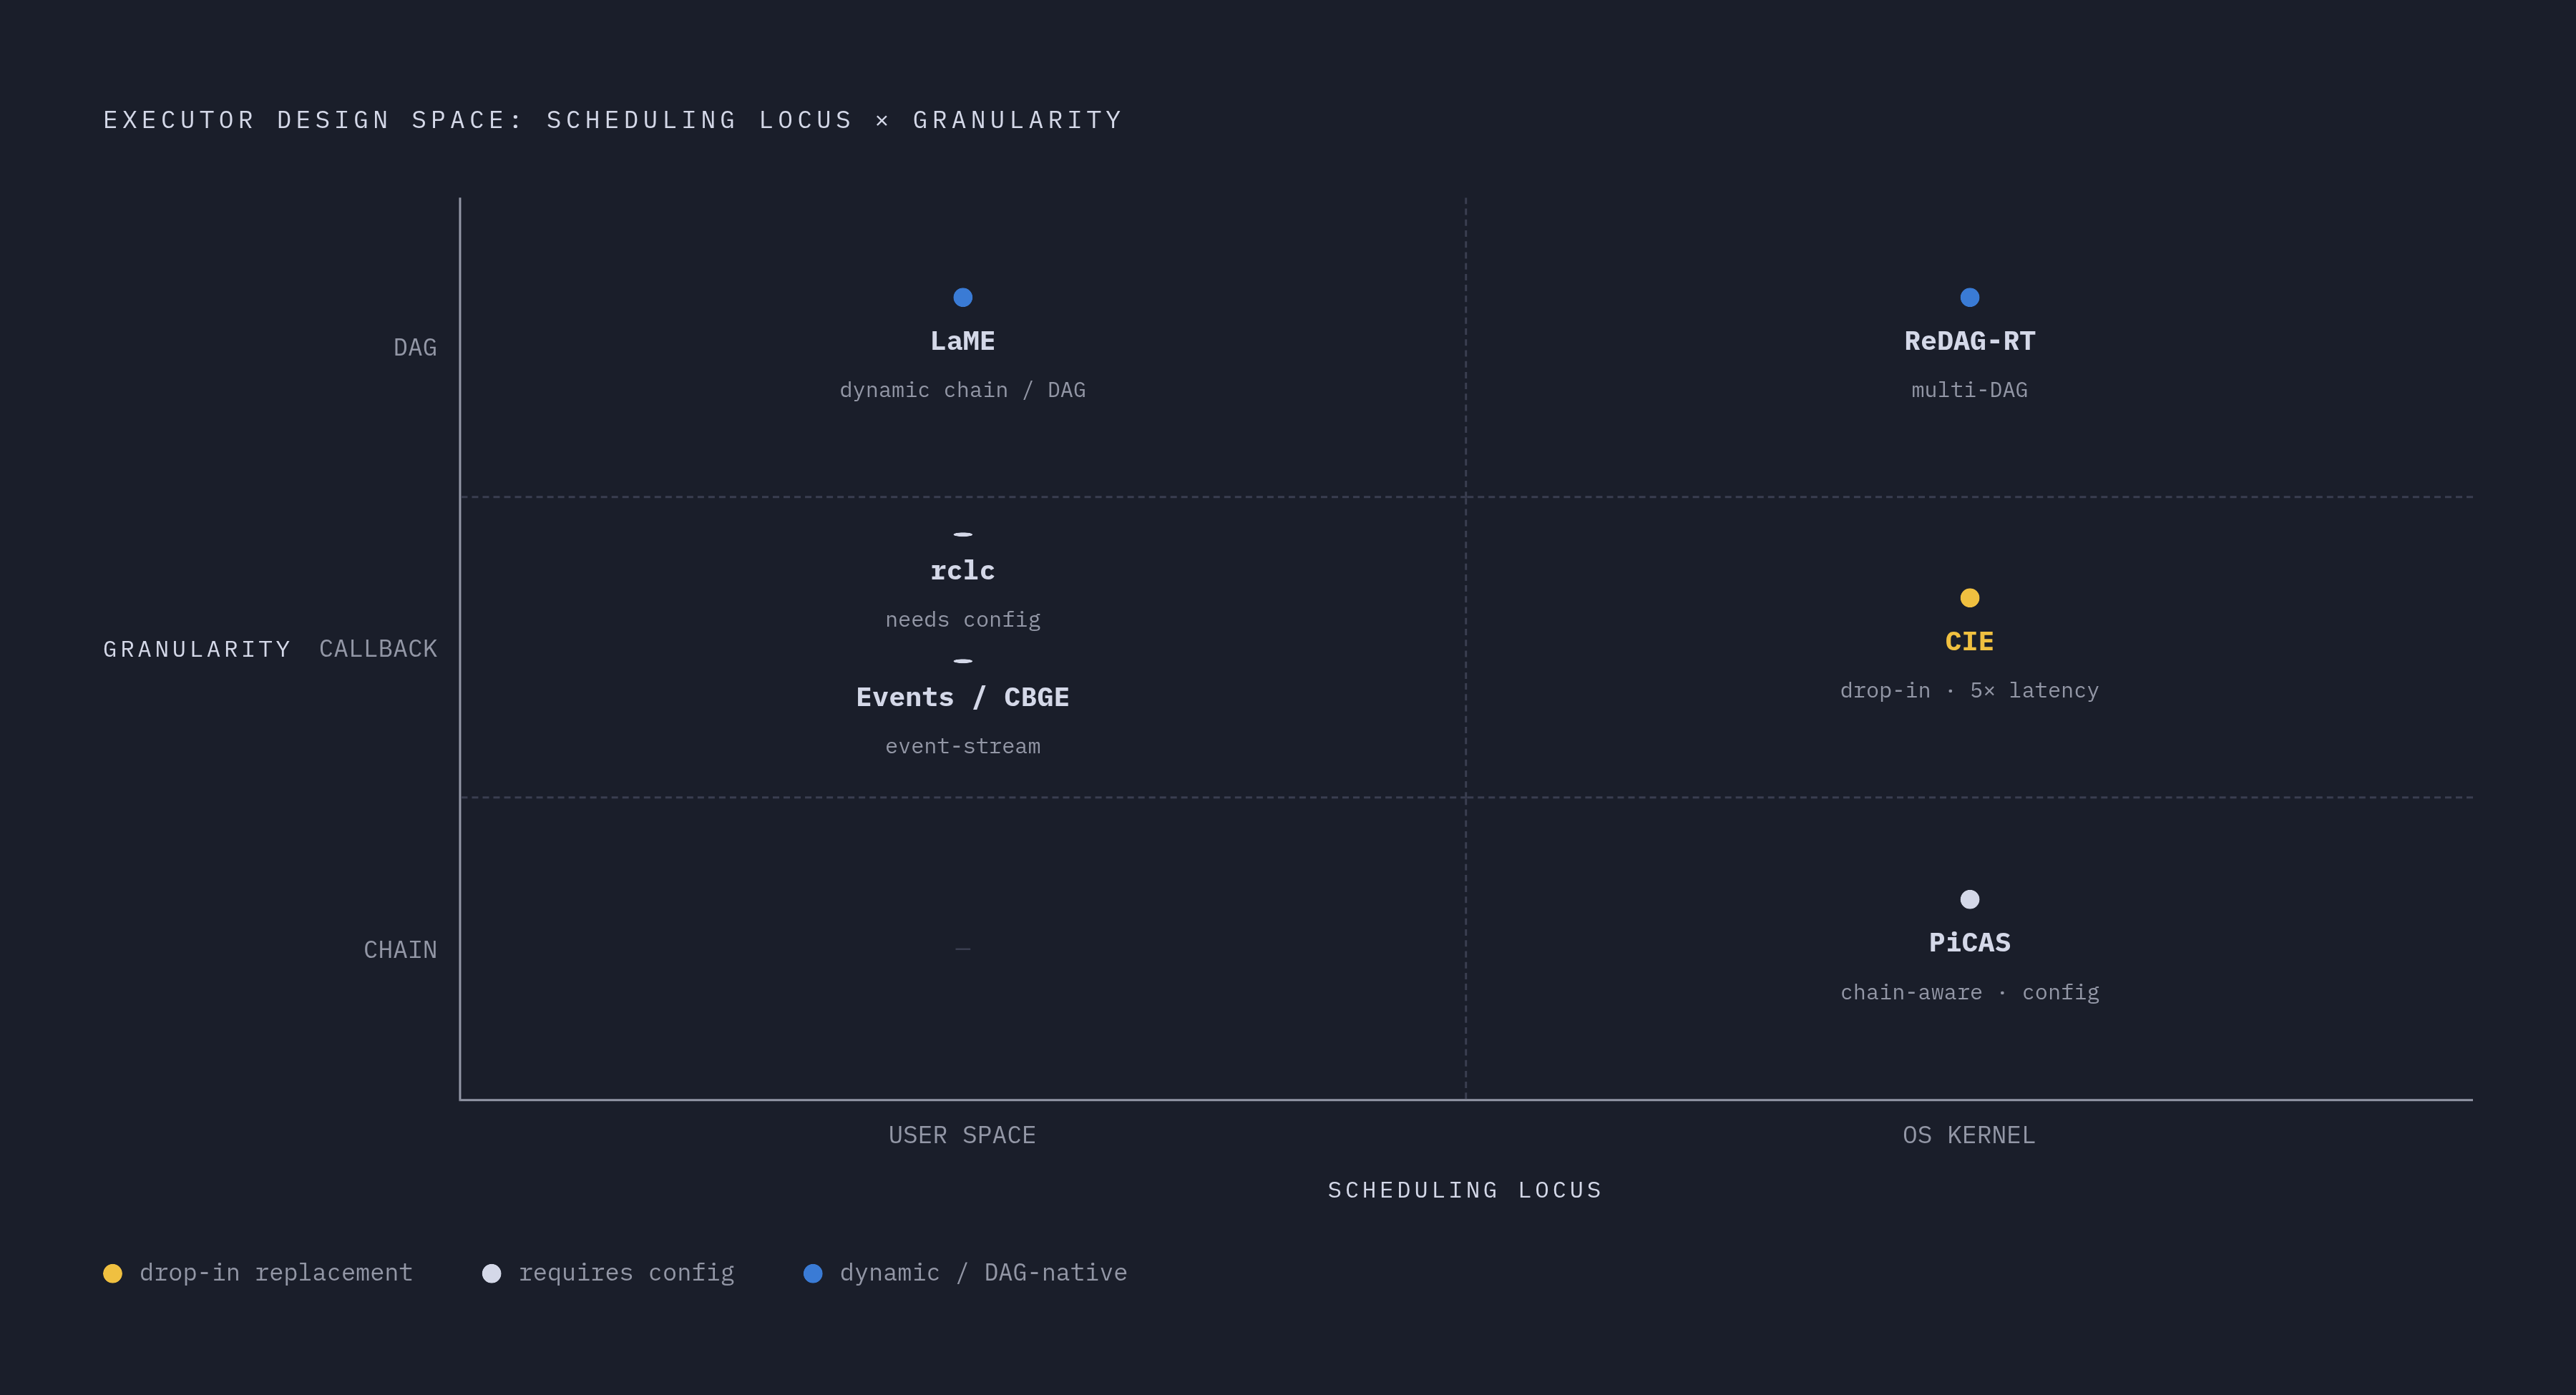Click the 'drop-in · 5× latency' subtitle
This screenshot has height=1395, width=2576.
click(1970, 691)
